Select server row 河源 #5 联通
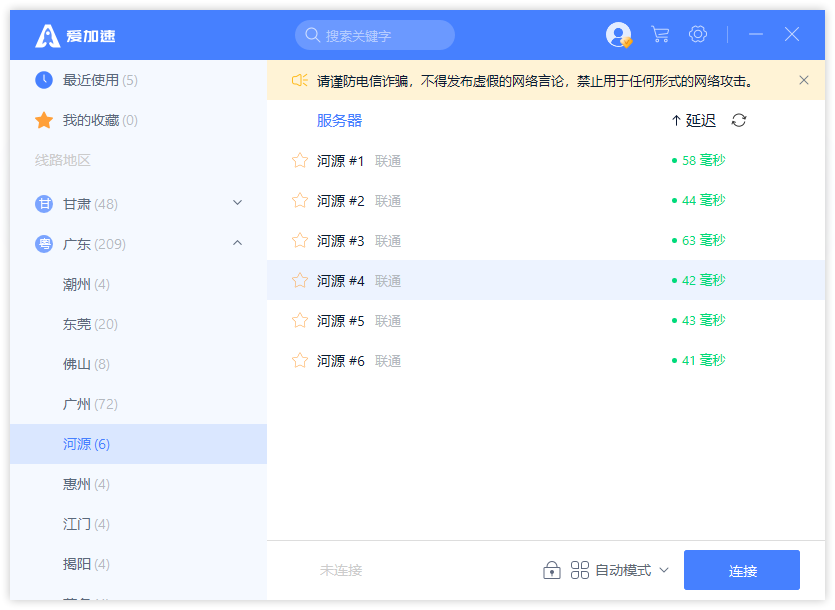The image size is (835, 610). [546, 320]
